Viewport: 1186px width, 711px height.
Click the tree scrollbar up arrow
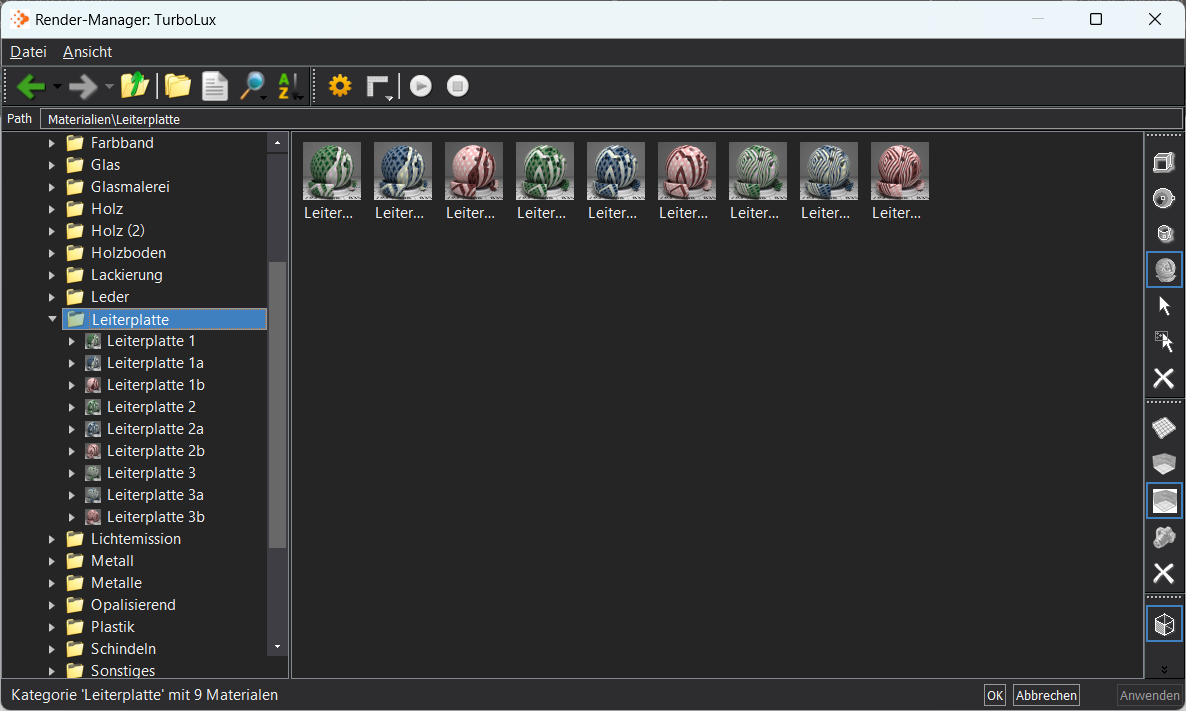[x=278, y=142]
